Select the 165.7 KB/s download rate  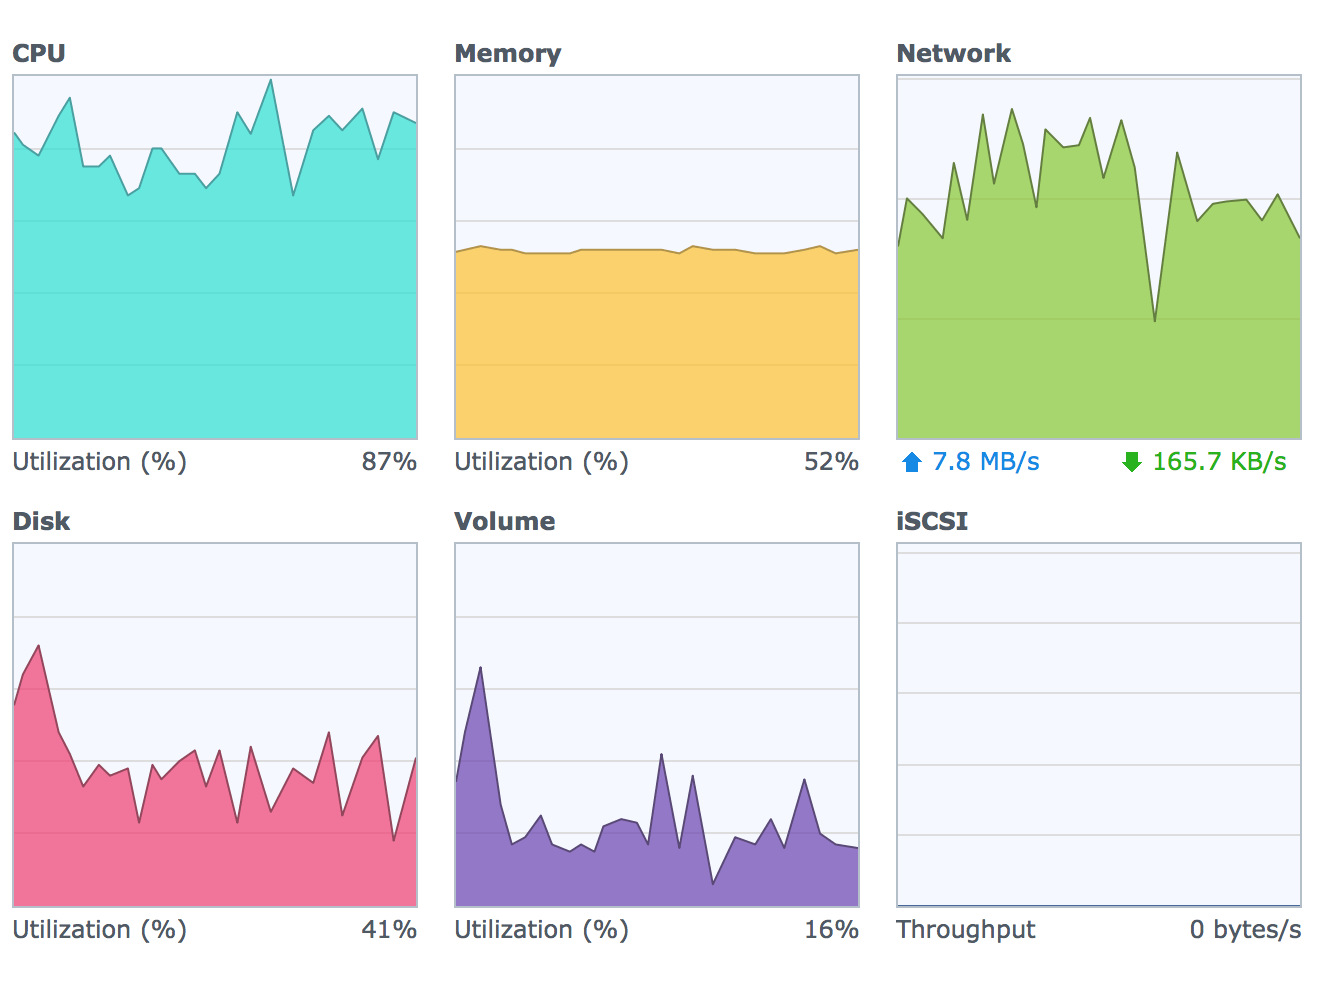(x=1219, y=462)
